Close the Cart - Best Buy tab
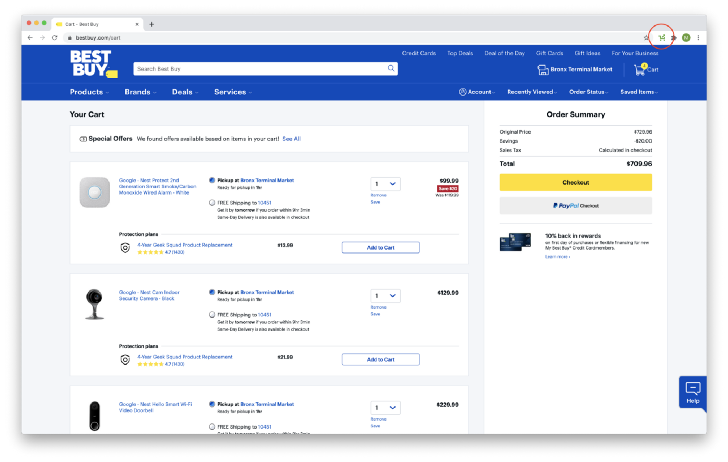The image size is (728, 462). pyautogui.click(x=137, y=24)
